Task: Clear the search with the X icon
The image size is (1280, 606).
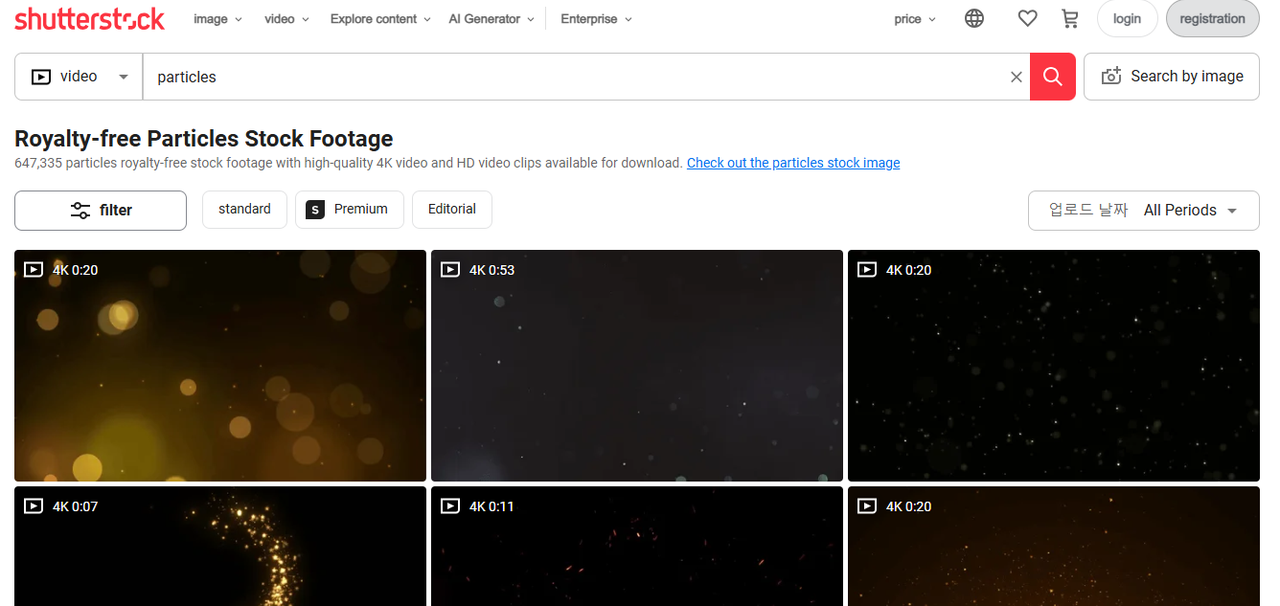Action: [x=1016, y=77]
